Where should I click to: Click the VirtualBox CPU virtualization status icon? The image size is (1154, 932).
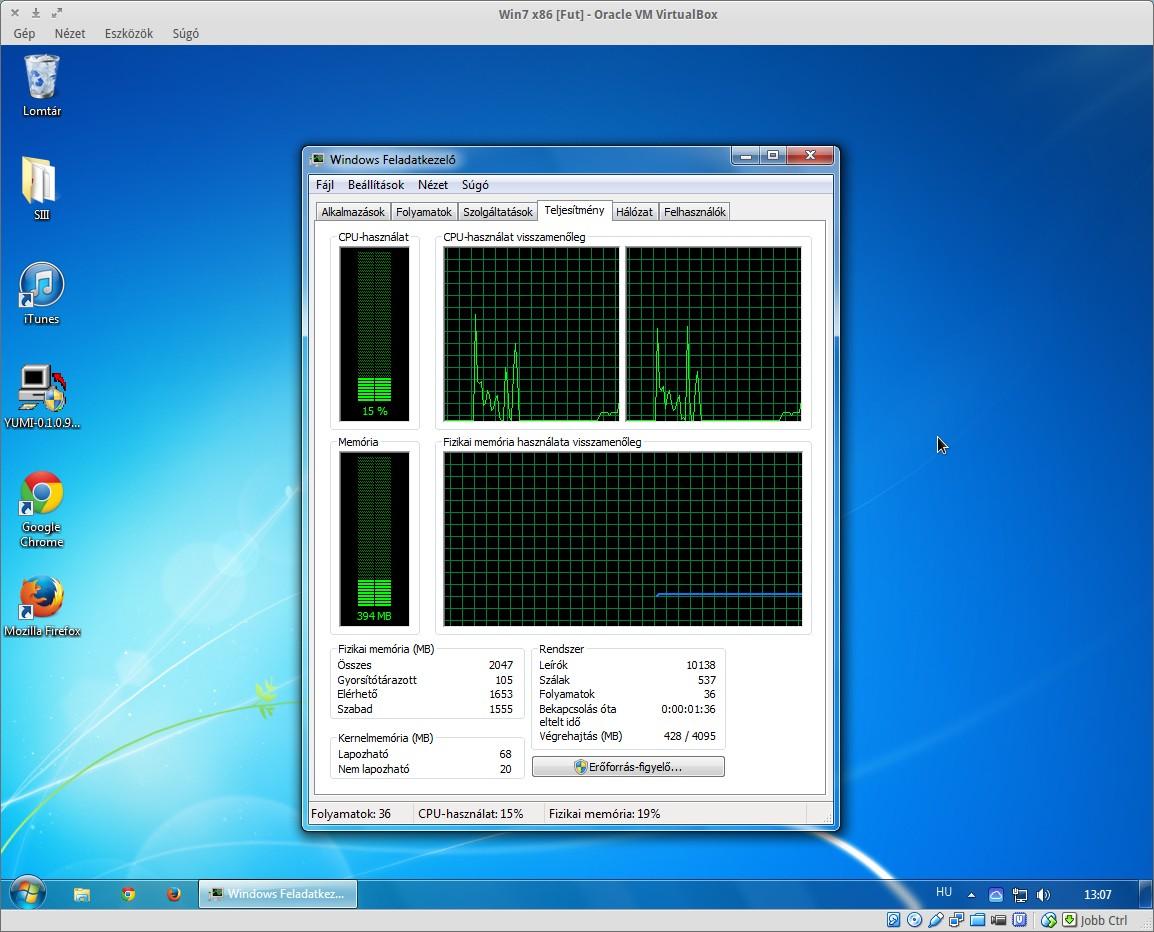pyautogui.click(x=1019, y=919)
